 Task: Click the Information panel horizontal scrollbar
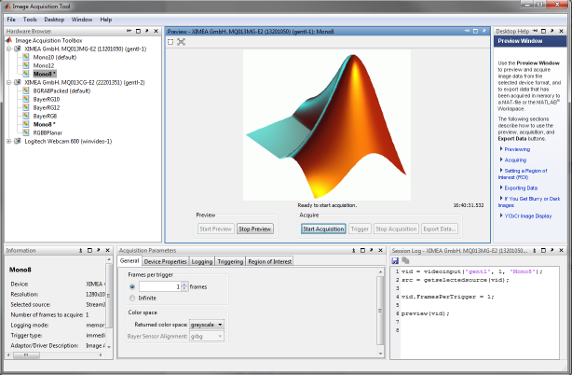point(54,355)
